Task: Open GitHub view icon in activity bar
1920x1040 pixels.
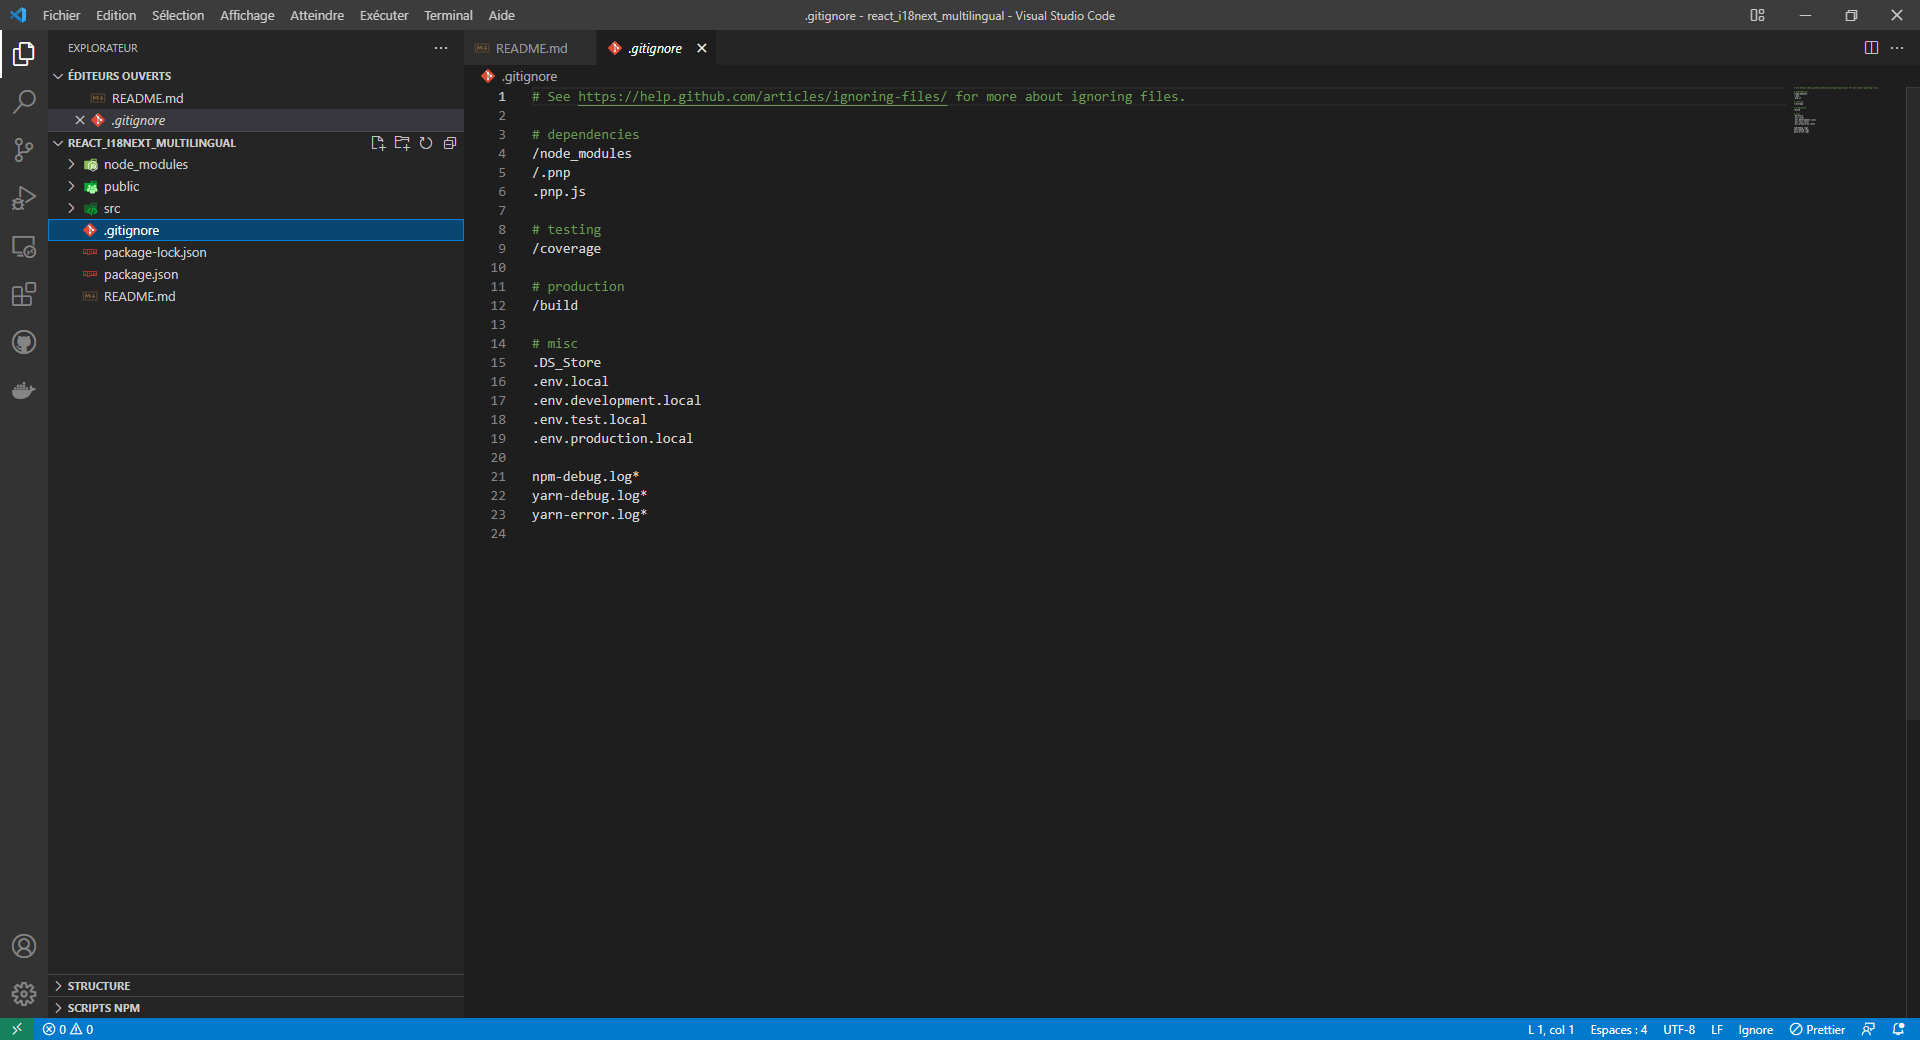Action: pos(24,342)
